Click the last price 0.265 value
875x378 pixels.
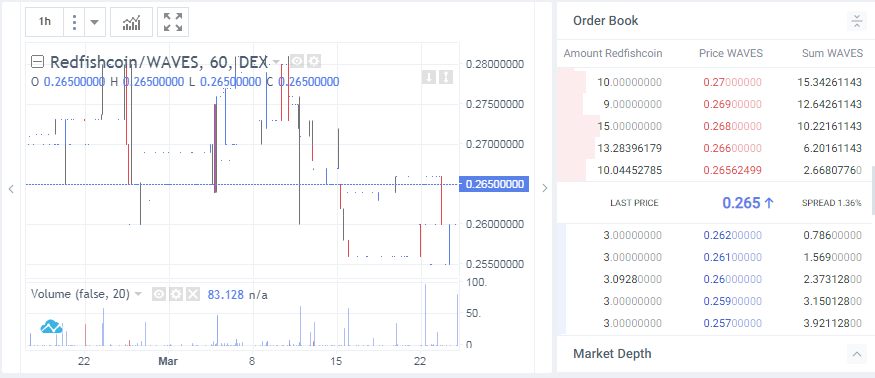(x=741, y=203)
